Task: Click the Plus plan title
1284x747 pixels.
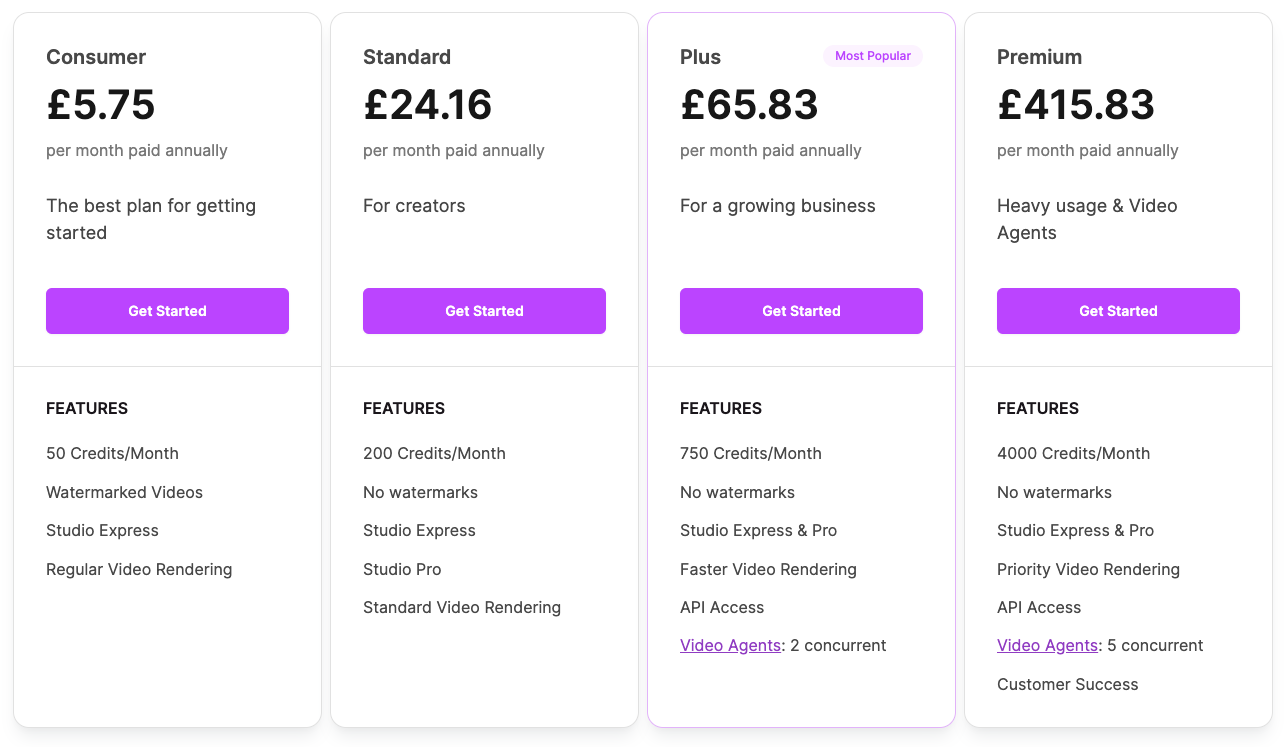Action: tap(700, 57)
